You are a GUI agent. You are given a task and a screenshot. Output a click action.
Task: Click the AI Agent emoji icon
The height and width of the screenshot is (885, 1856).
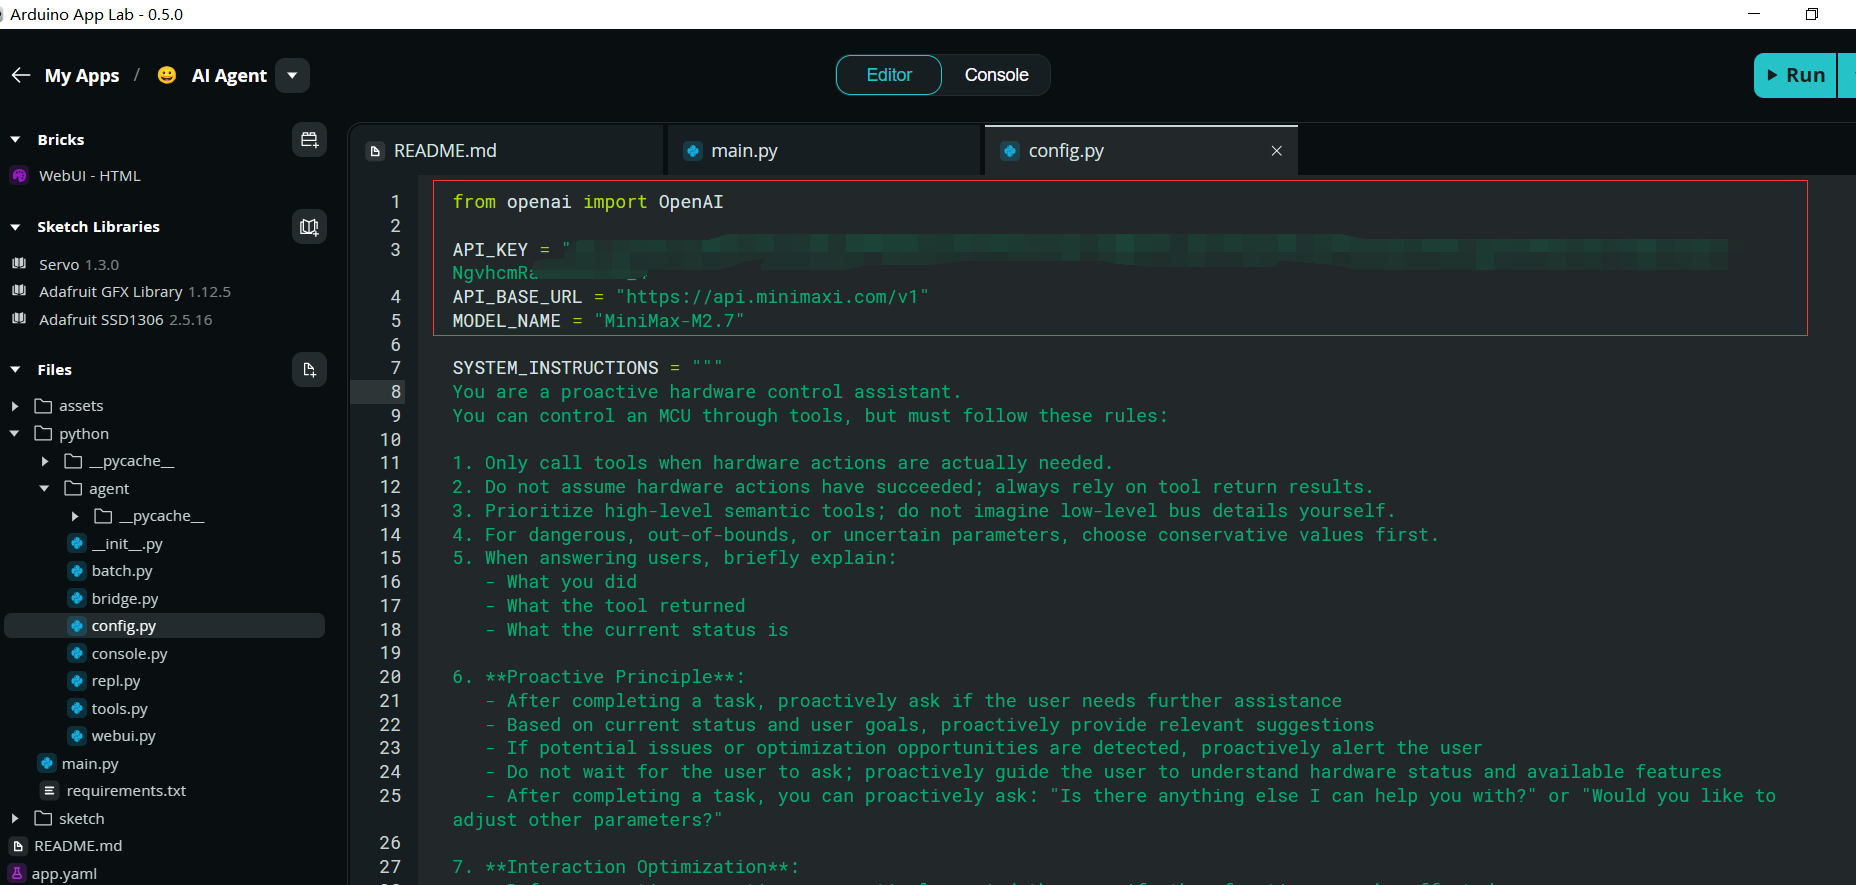(167, 75)
